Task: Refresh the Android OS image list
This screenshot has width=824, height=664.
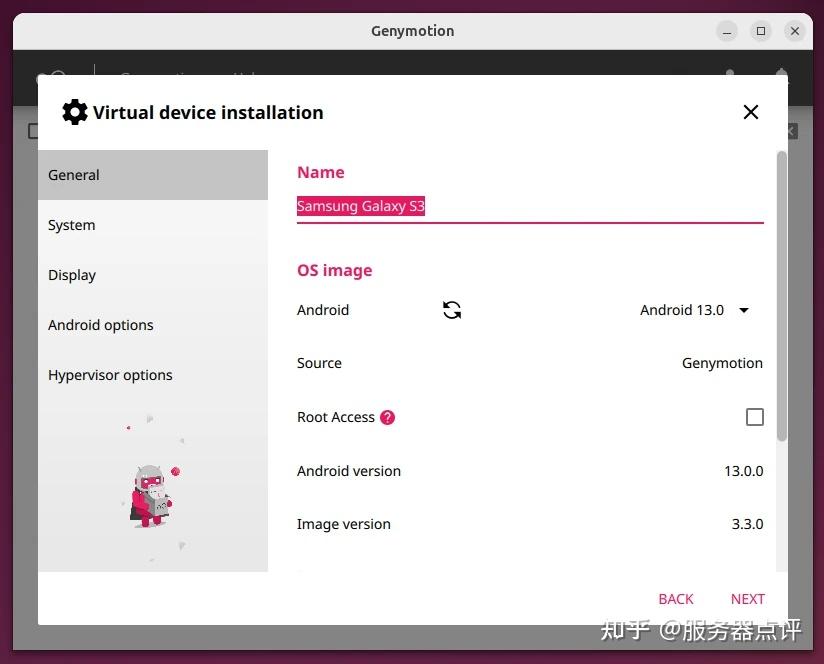Action: [x=451, y=310]
